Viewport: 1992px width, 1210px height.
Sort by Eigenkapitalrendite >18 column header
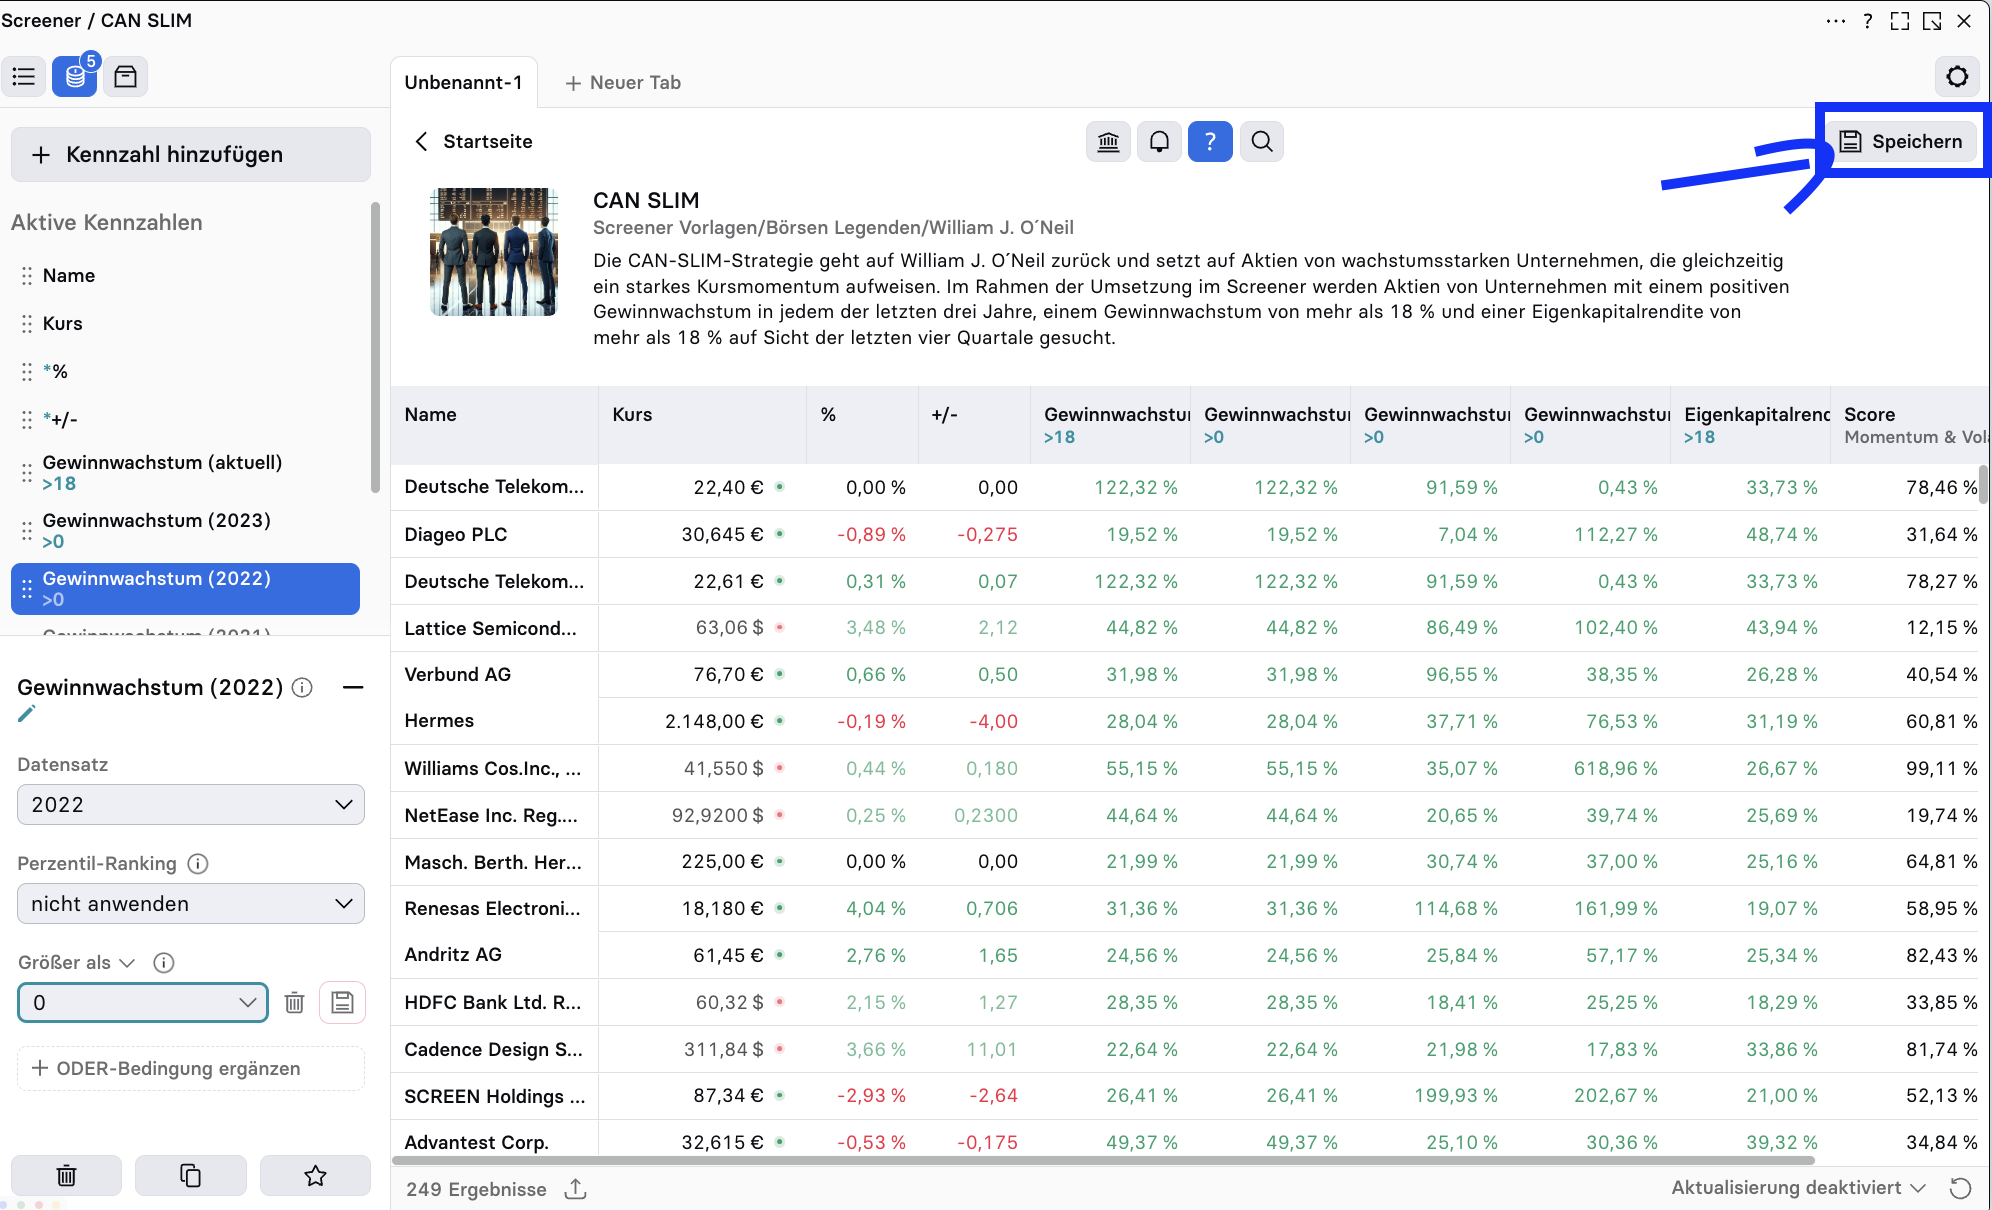coord(1751,425)
